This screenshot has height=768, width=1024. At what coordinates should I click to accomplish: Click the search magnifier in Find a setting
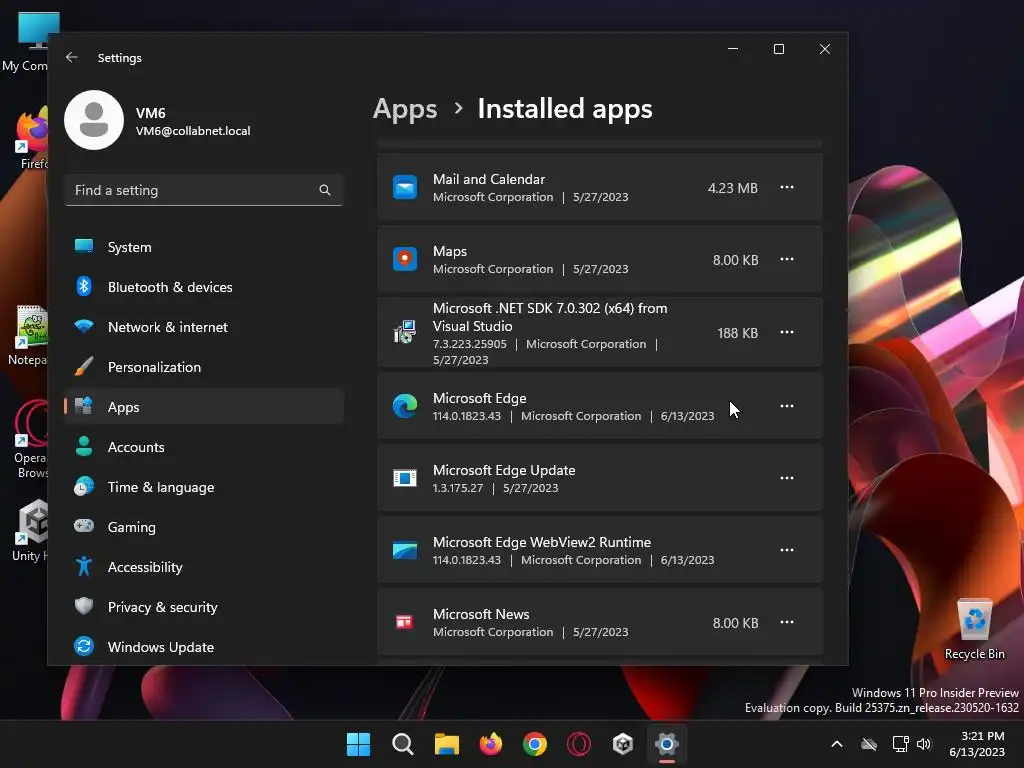click(325, 190)
